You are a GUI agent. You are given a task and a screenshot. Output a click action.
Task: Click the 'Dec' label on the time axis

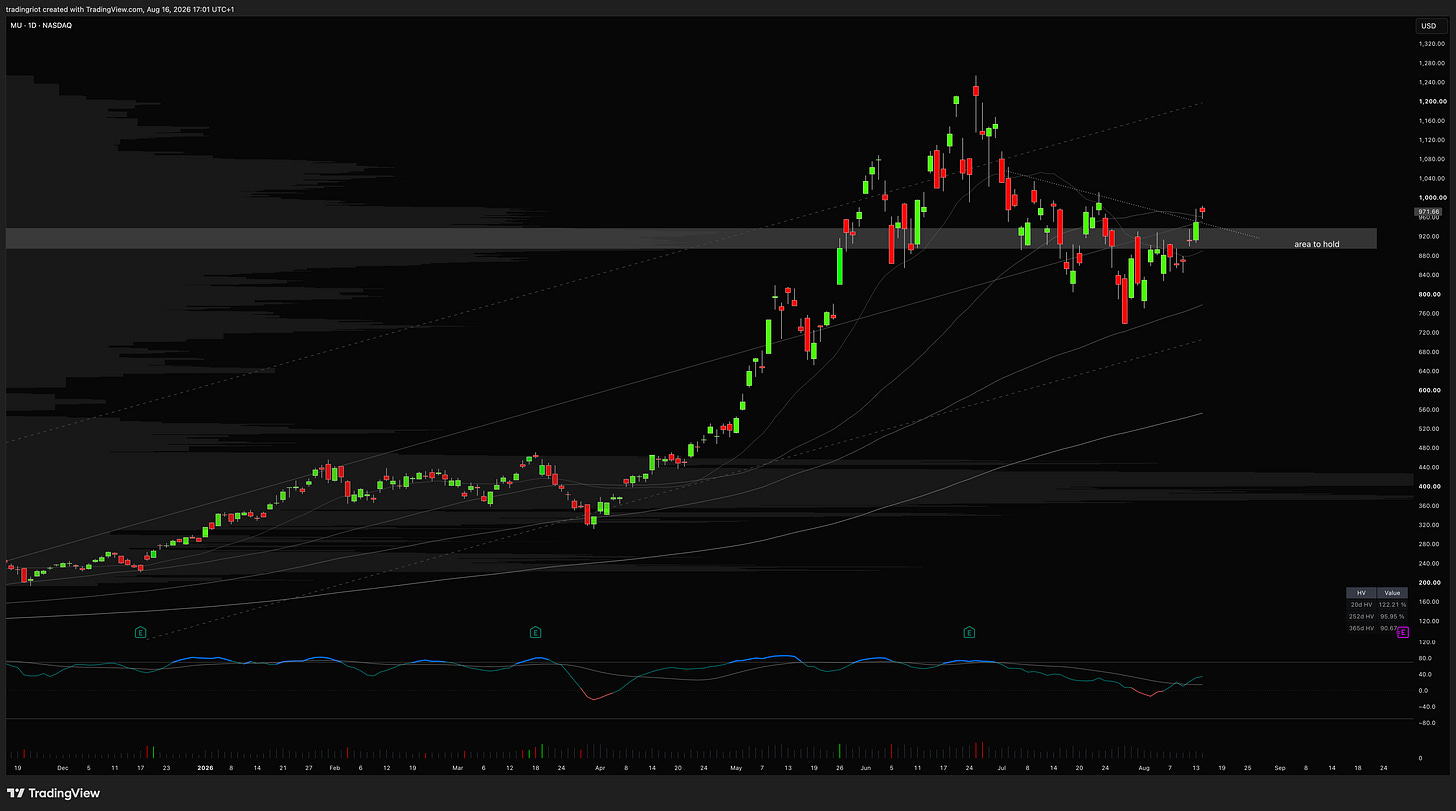[x=62, y=768]
